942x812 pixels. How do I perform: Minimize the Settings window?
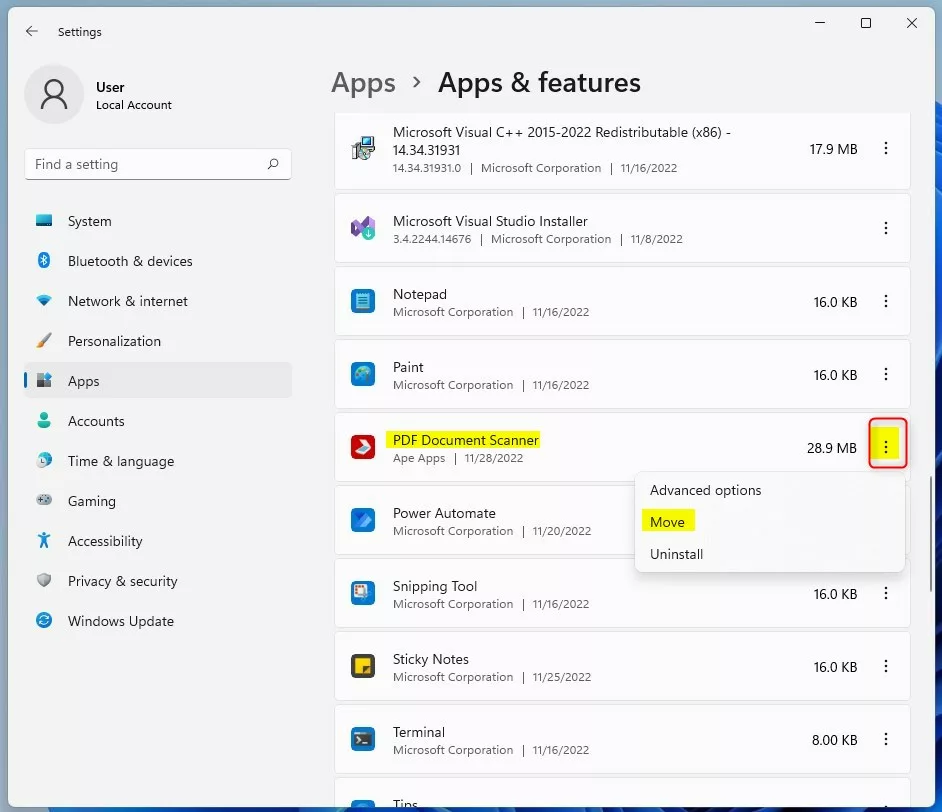[x=819, y=23]
